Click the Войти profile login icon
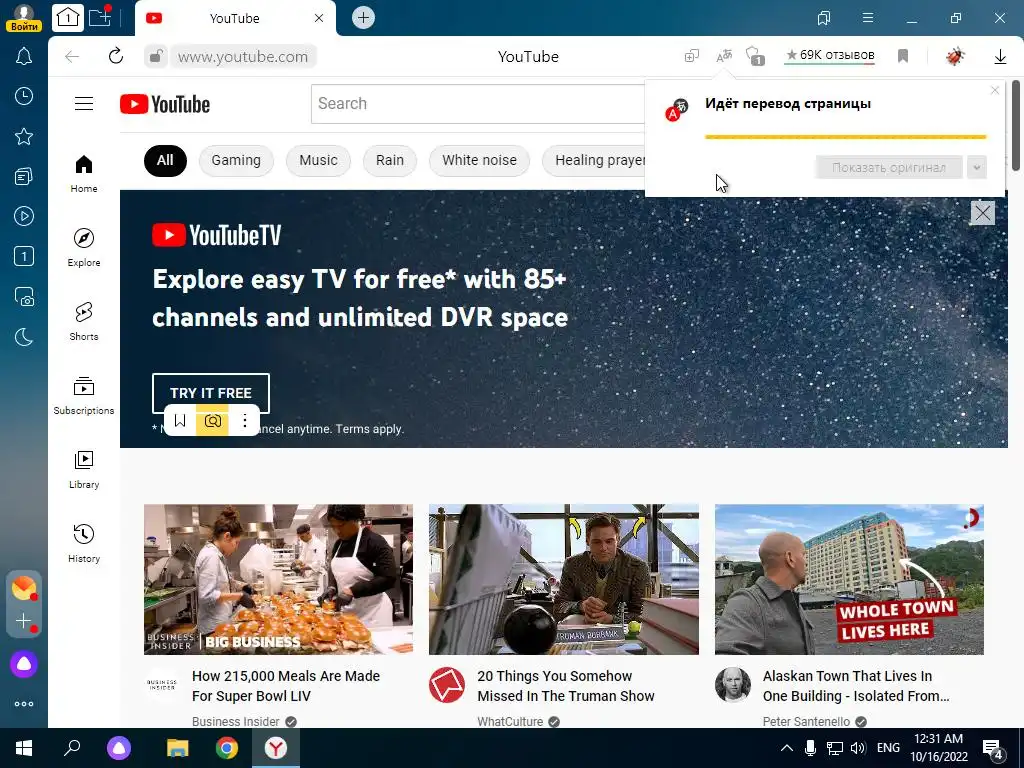This screenshot has height=768, width=1024. [24, 18]
